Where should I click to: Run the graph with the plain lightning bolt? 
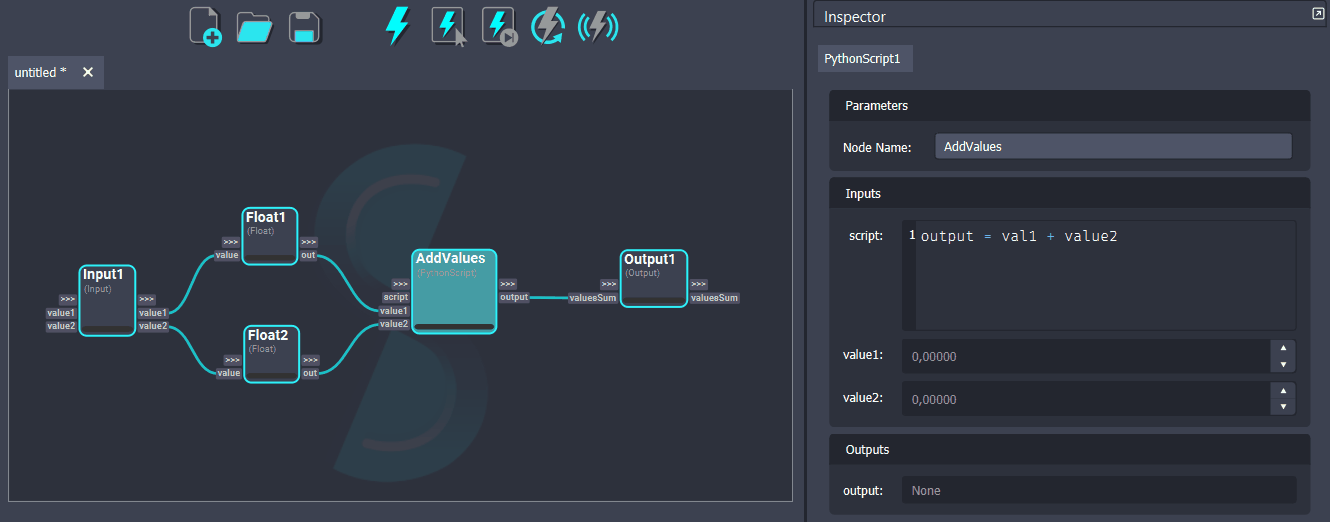coord(397,26)
